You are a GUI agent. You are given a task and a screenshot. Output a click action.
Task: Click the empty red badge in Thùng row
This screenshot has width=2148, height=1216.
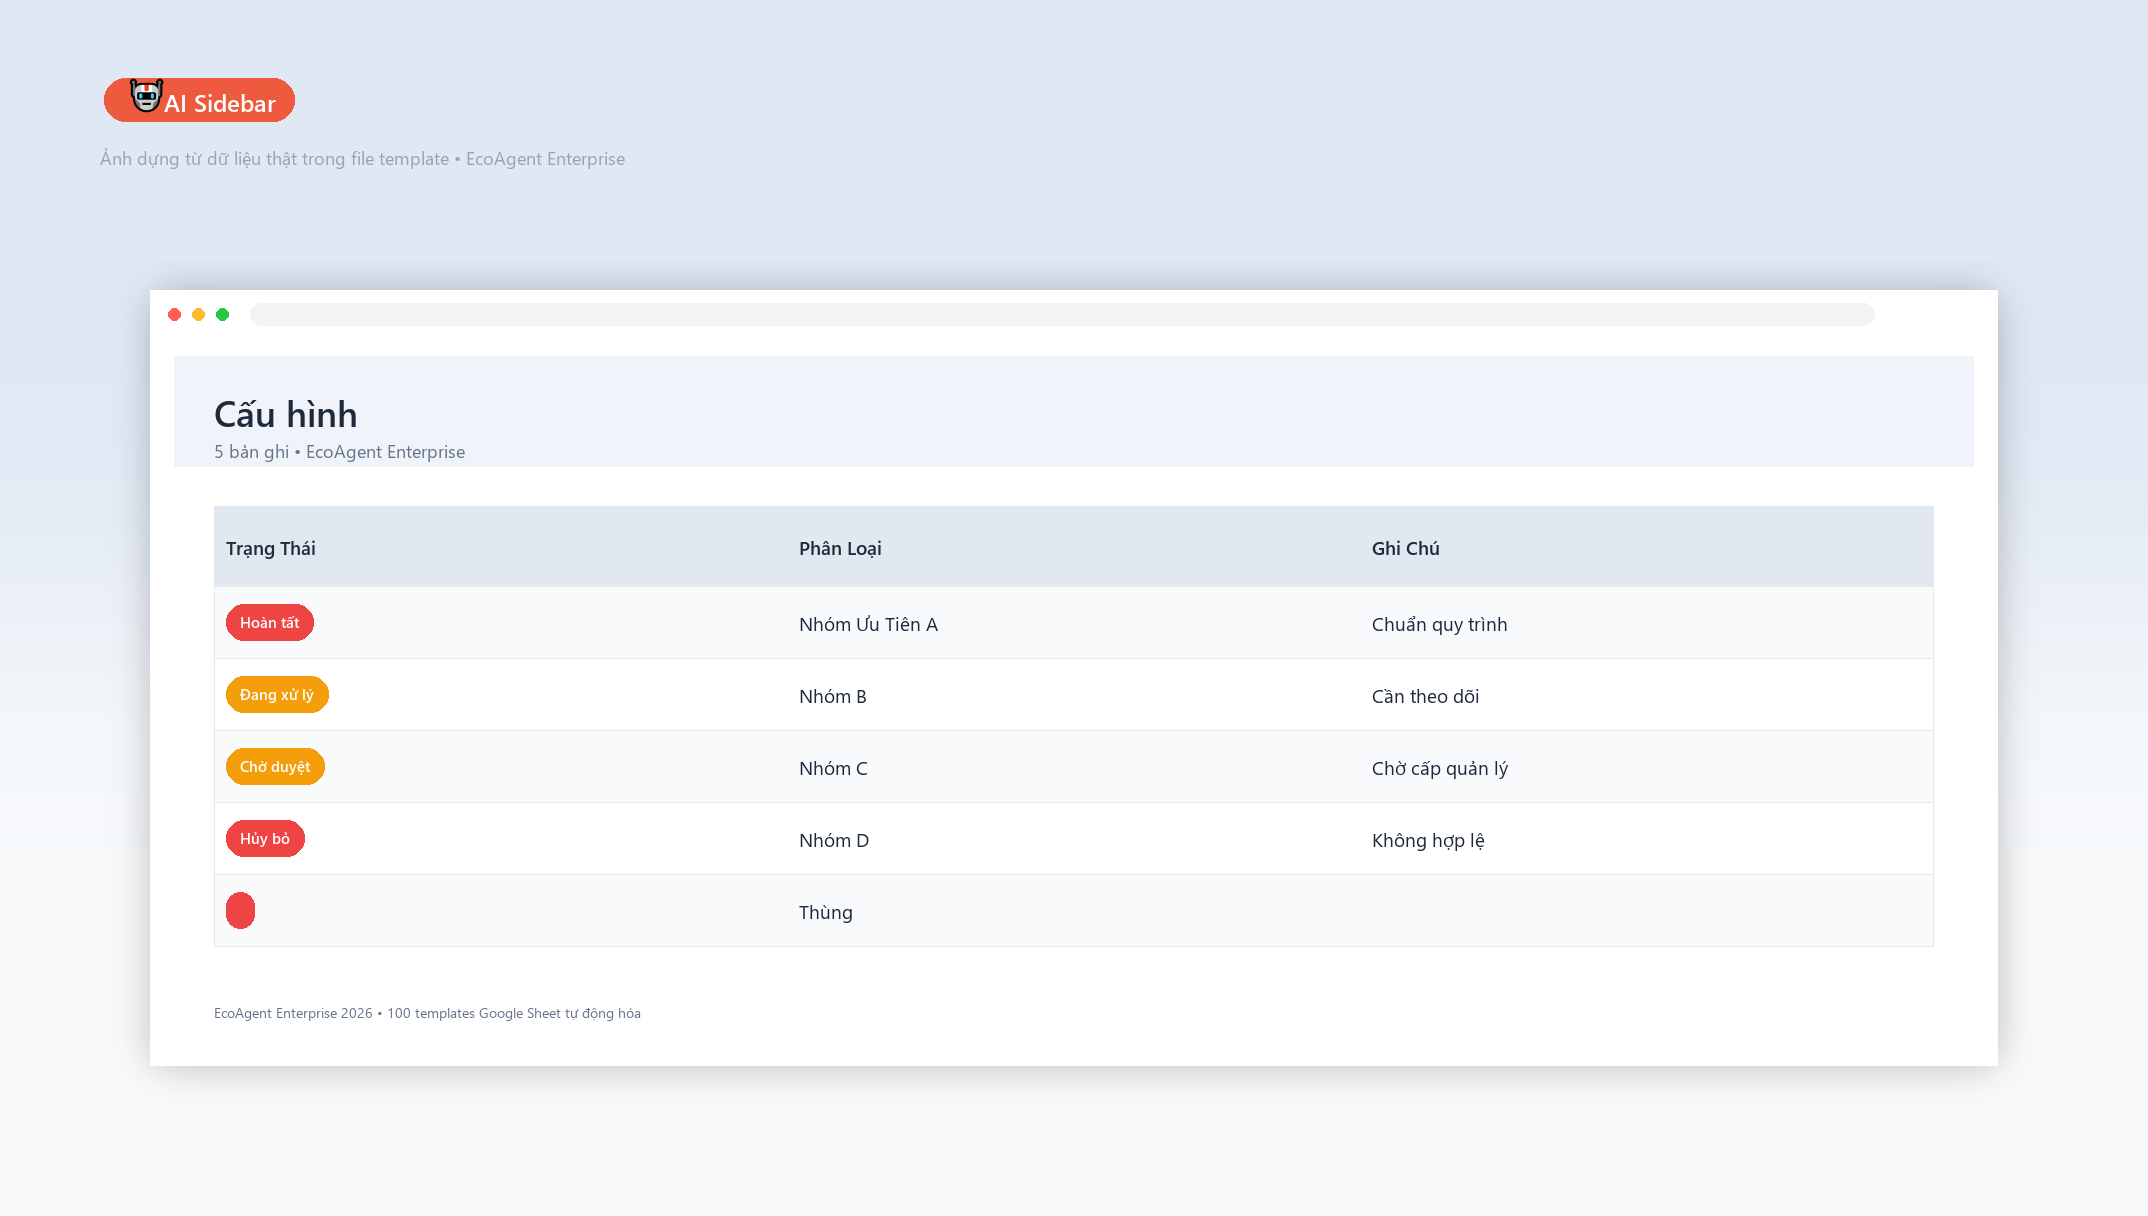click(240, 910)
